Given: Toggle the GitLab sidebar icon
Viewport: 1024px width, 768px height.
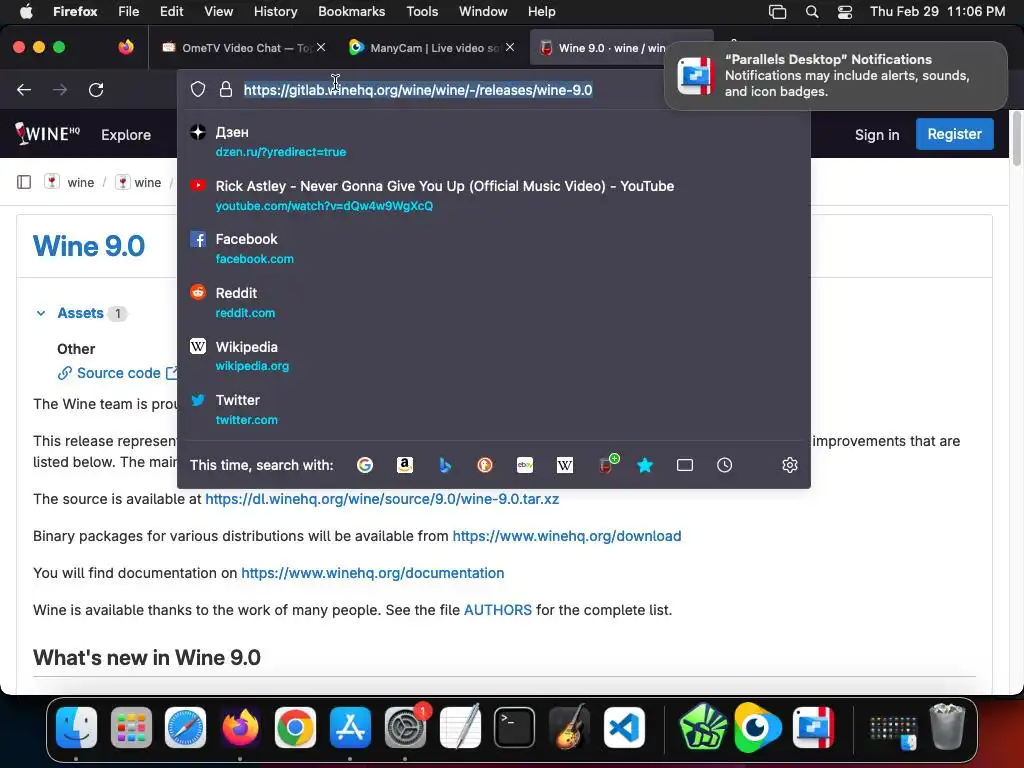Looking at the screenshot, I should (24, 182).
